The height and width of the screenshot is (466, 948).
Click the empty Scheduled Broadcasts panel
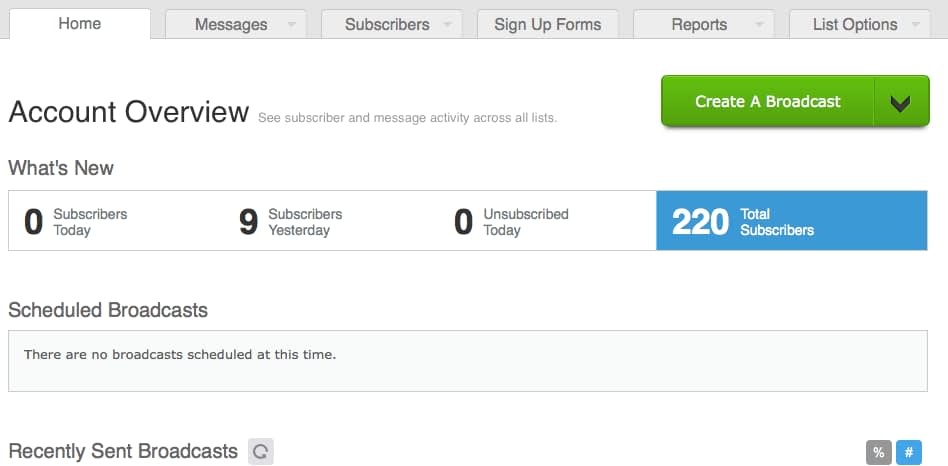467,361
